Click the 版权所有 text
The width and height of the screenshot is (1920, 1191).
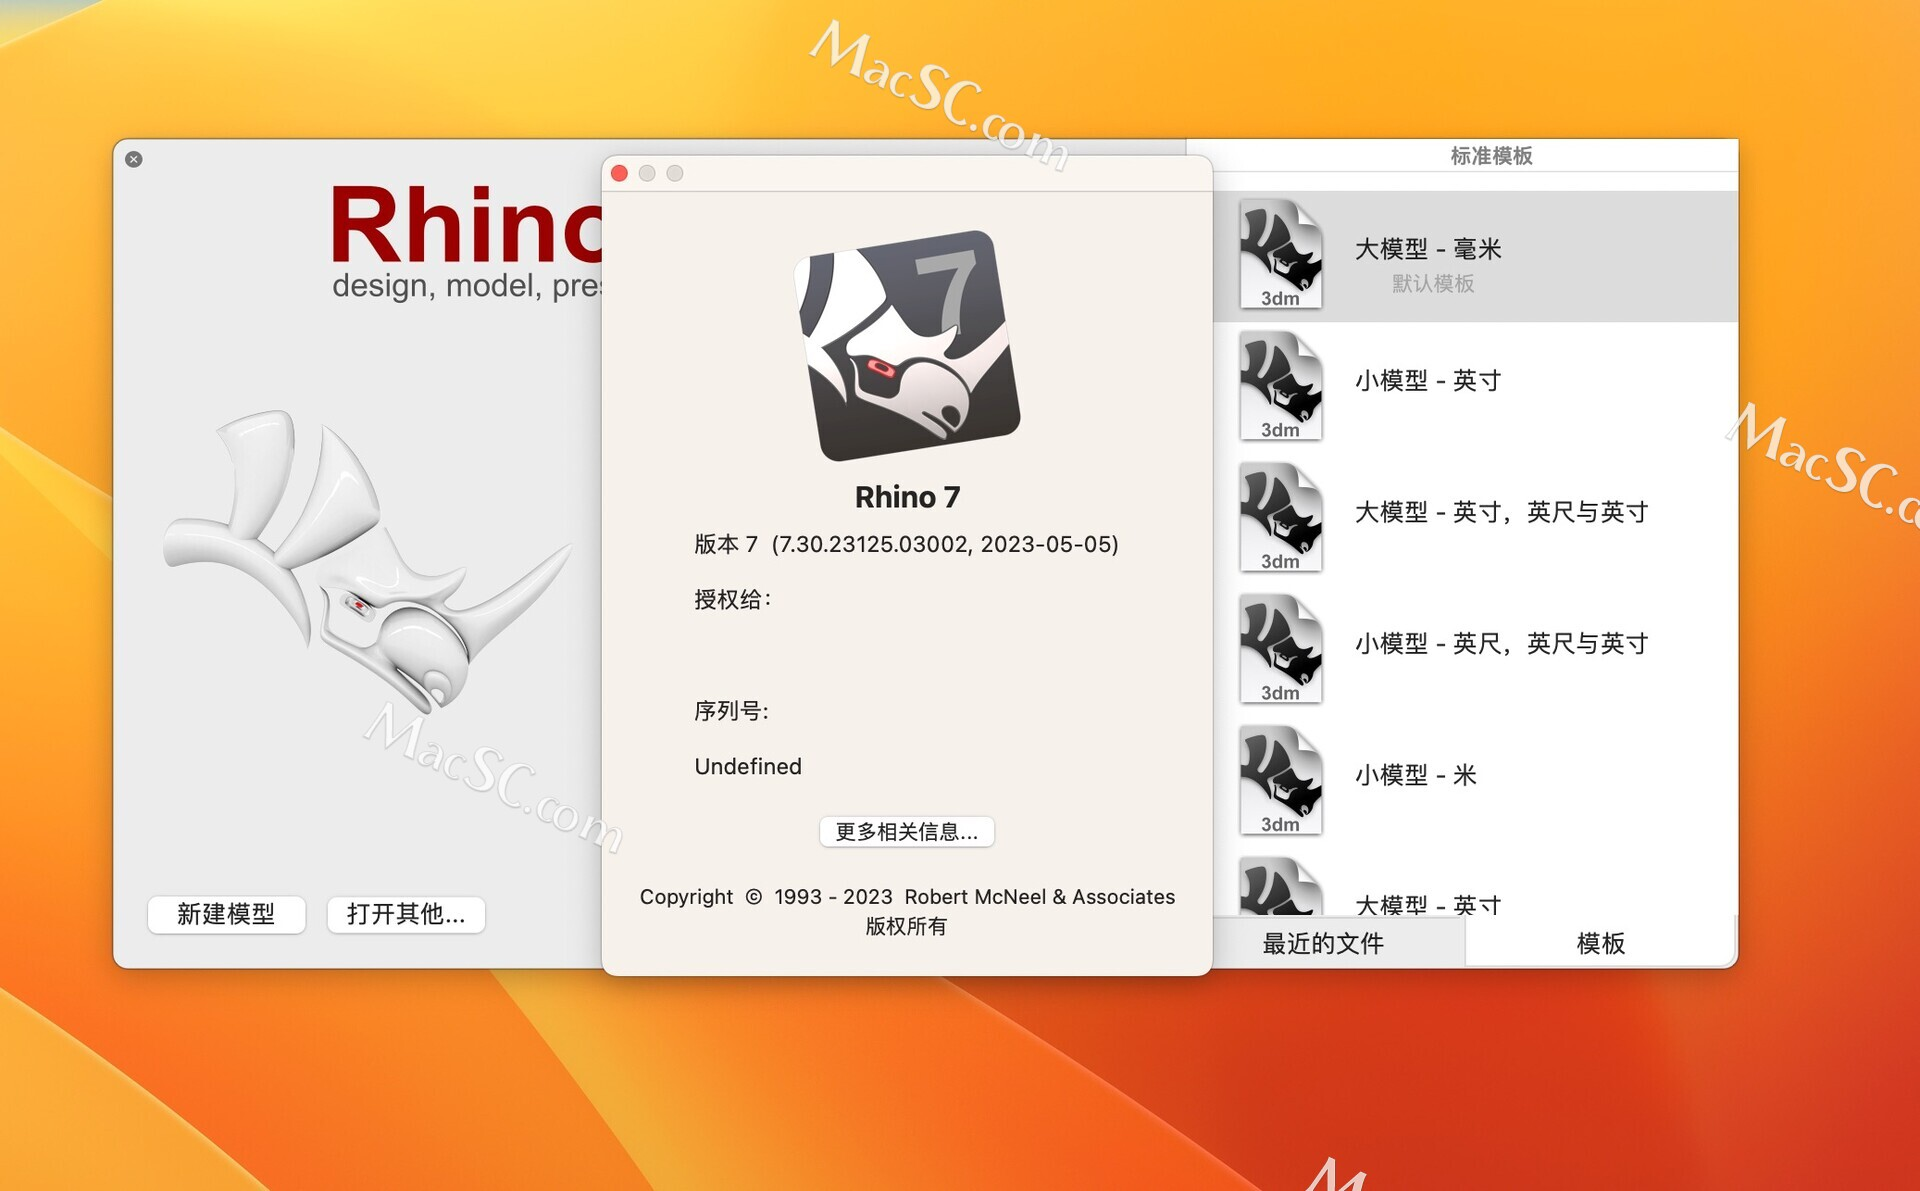[x=906, y=926]
